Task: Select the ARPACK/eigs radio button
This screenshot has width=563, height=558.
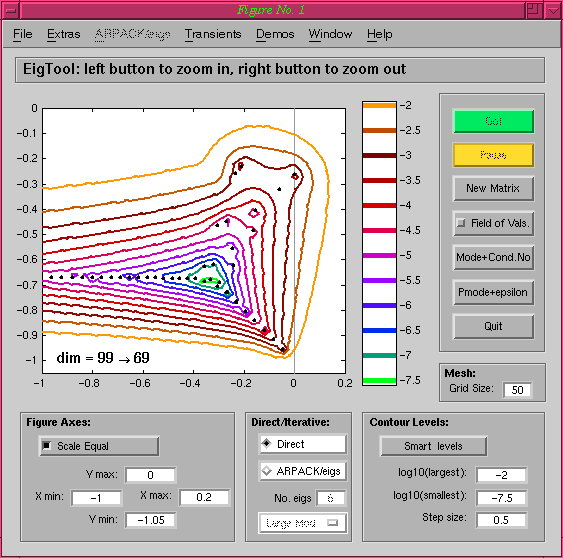Action: [266, 470]
